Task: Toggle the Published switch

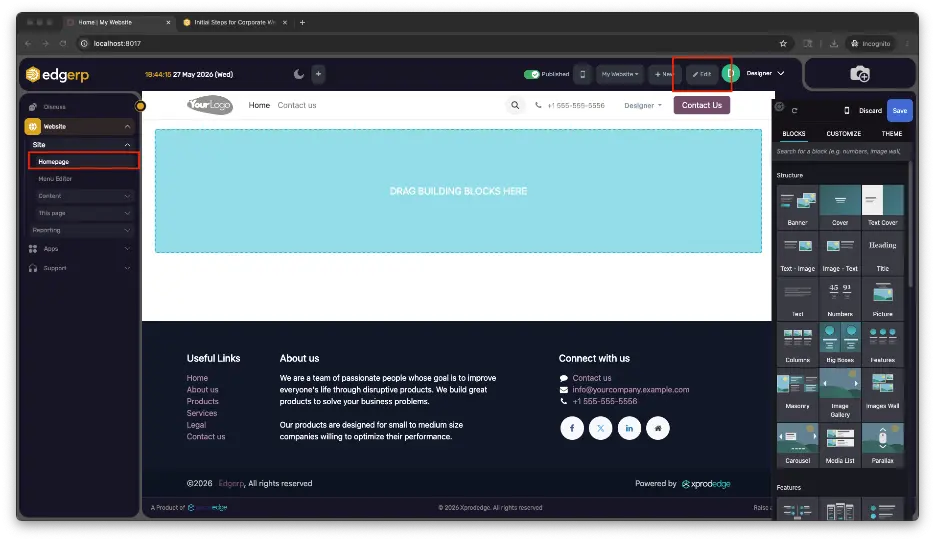Action: coord(531,74)
